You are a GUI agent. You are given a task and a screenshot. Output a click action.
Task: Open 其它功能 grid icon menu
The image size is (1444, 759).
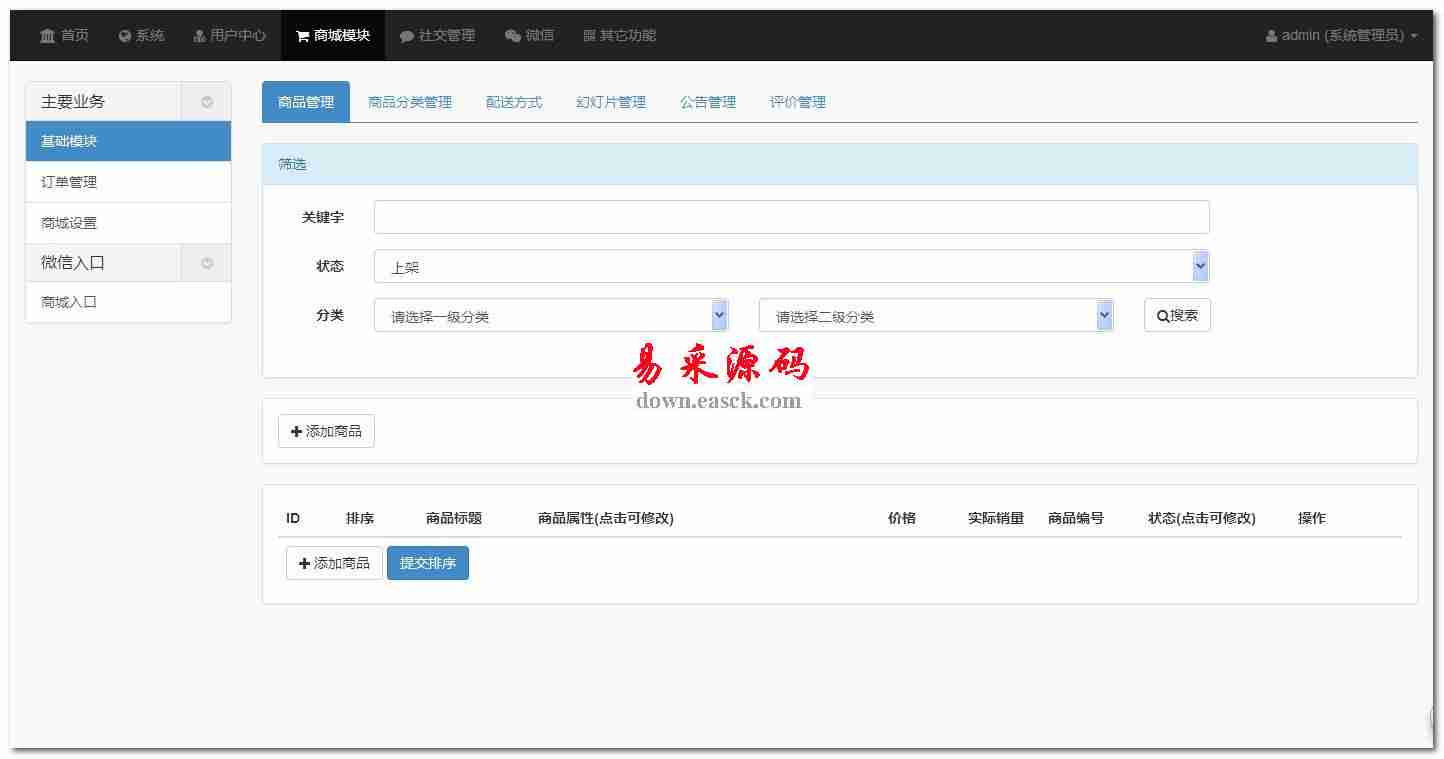[x=589, y=36]
